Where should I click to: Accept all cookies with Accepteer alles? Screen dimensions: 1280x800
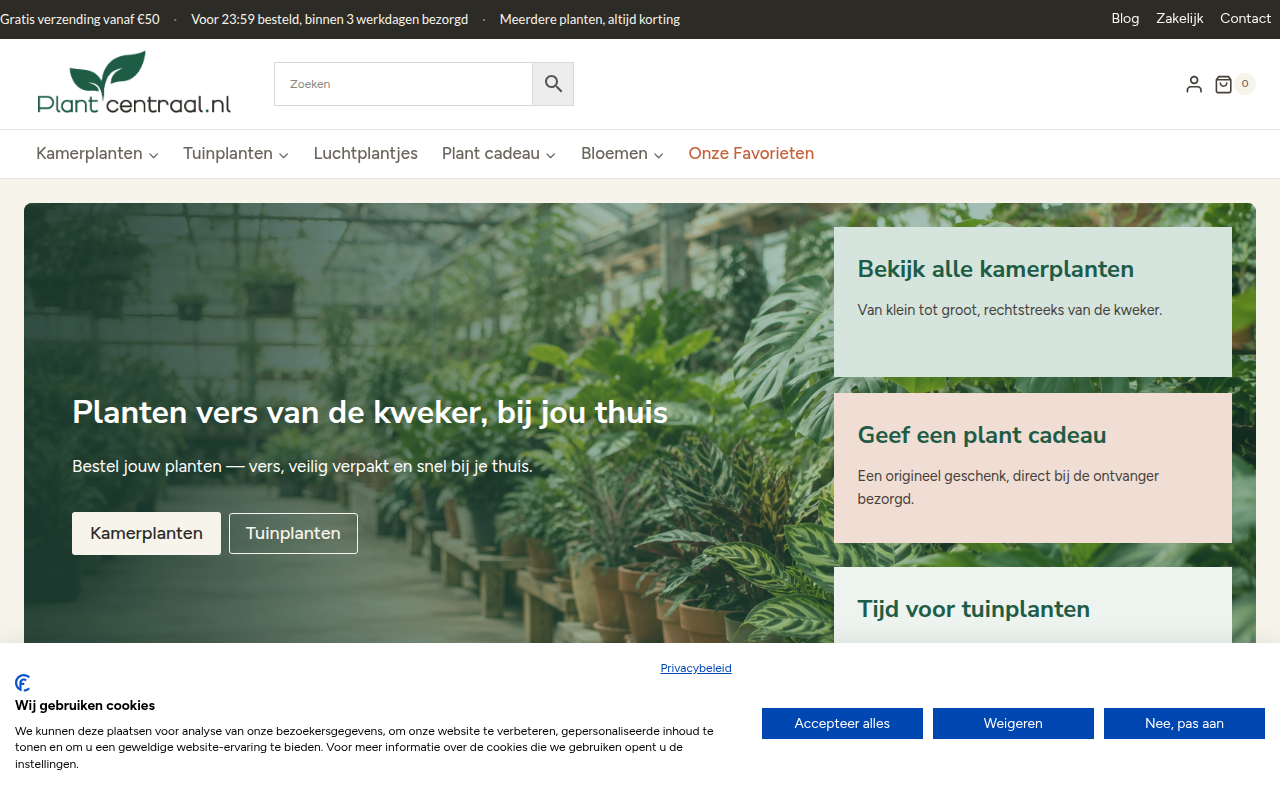tap(842, 723)
